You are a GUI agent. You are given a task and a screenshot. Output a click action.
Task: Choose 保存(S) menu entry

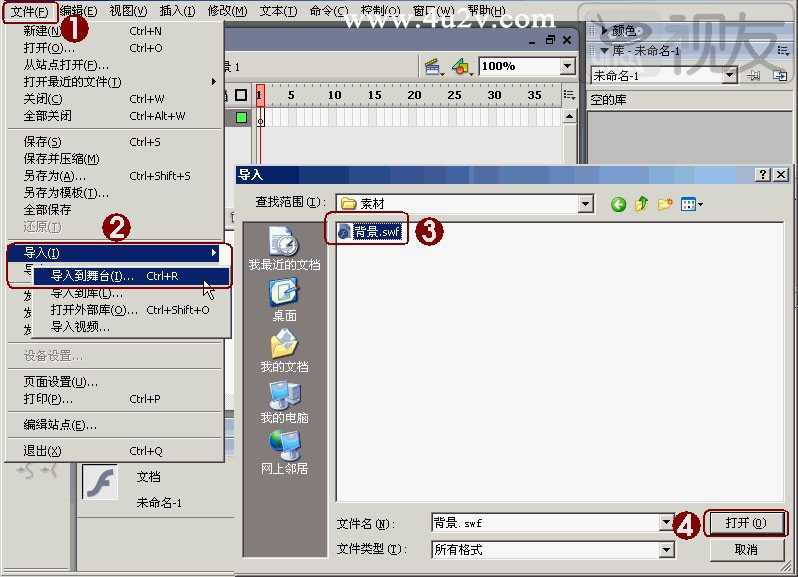pyautogui.click(x=115, y=142)
